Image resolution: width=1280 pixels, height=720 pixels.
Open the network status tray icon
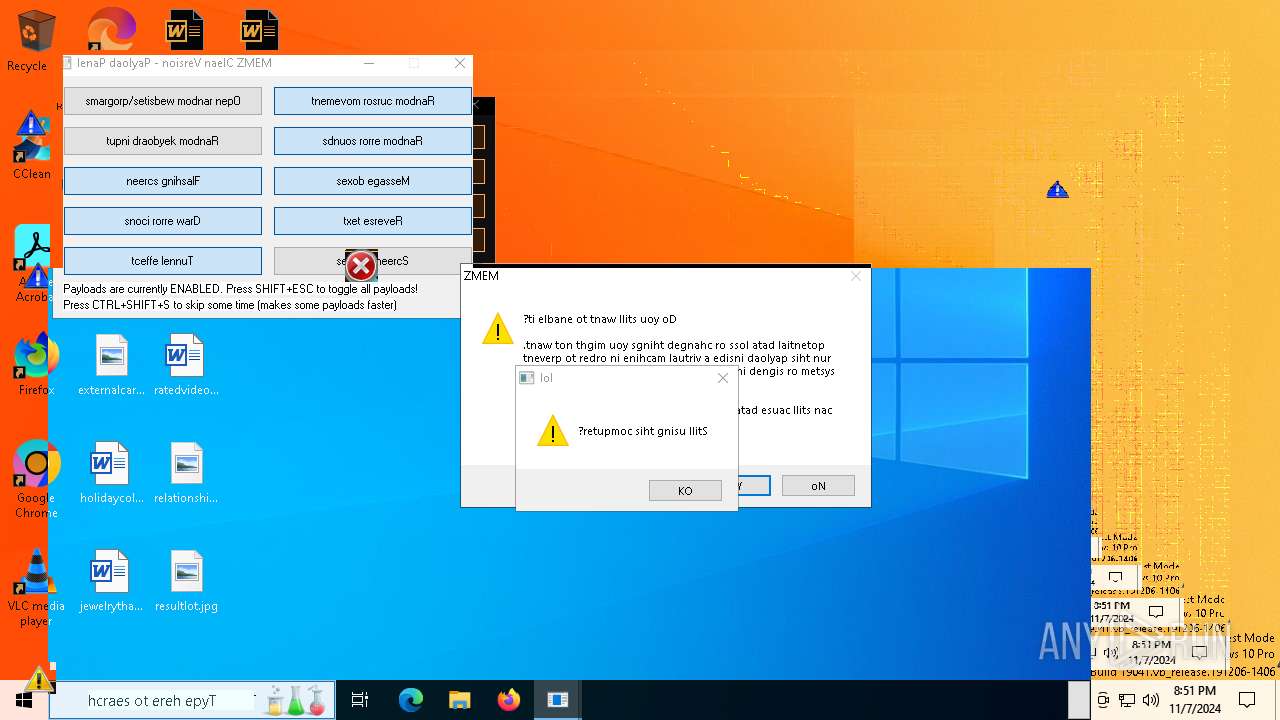pos(1127,700)
